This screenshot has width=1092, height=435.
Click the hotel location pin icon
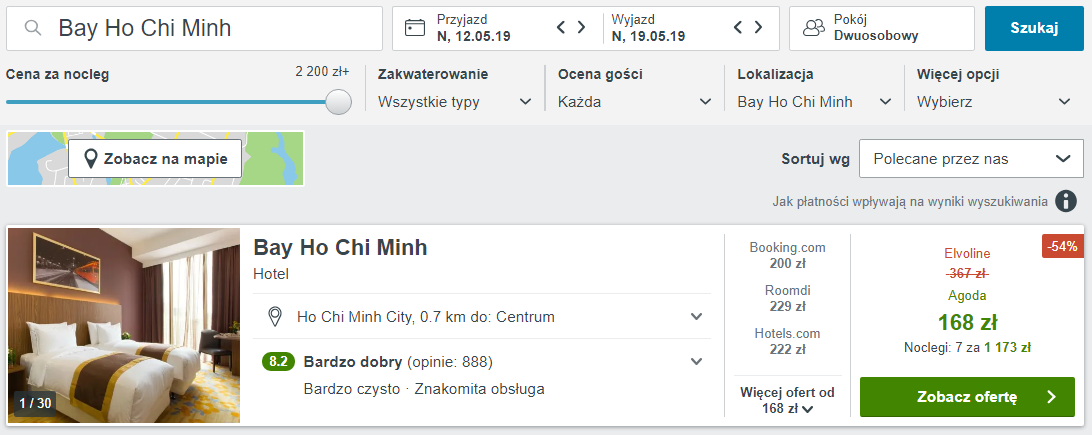274,317
